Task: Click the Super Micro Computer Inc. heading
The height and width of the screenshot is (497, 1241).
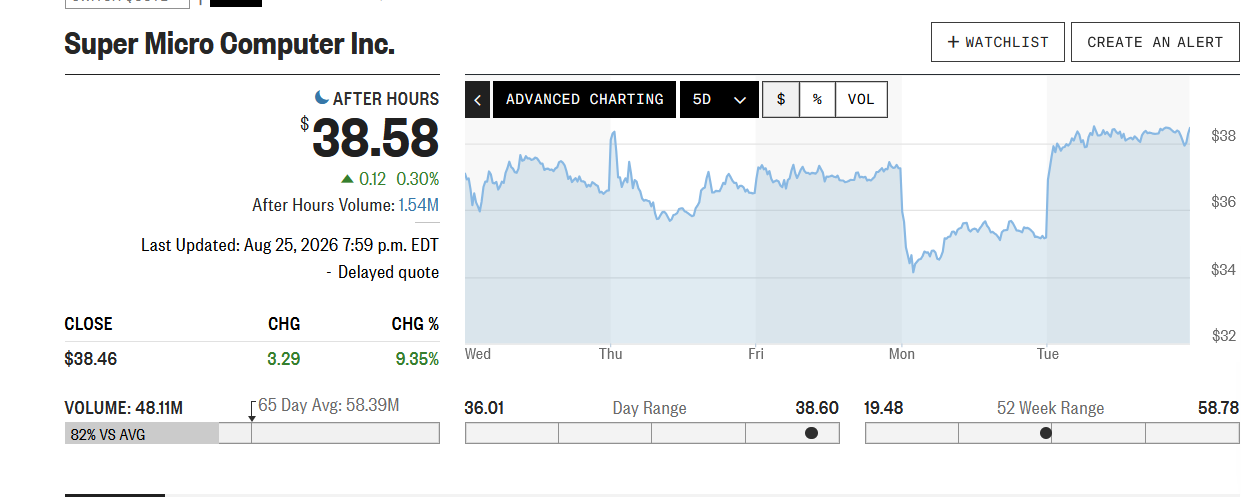Action: tap(229, 44)
